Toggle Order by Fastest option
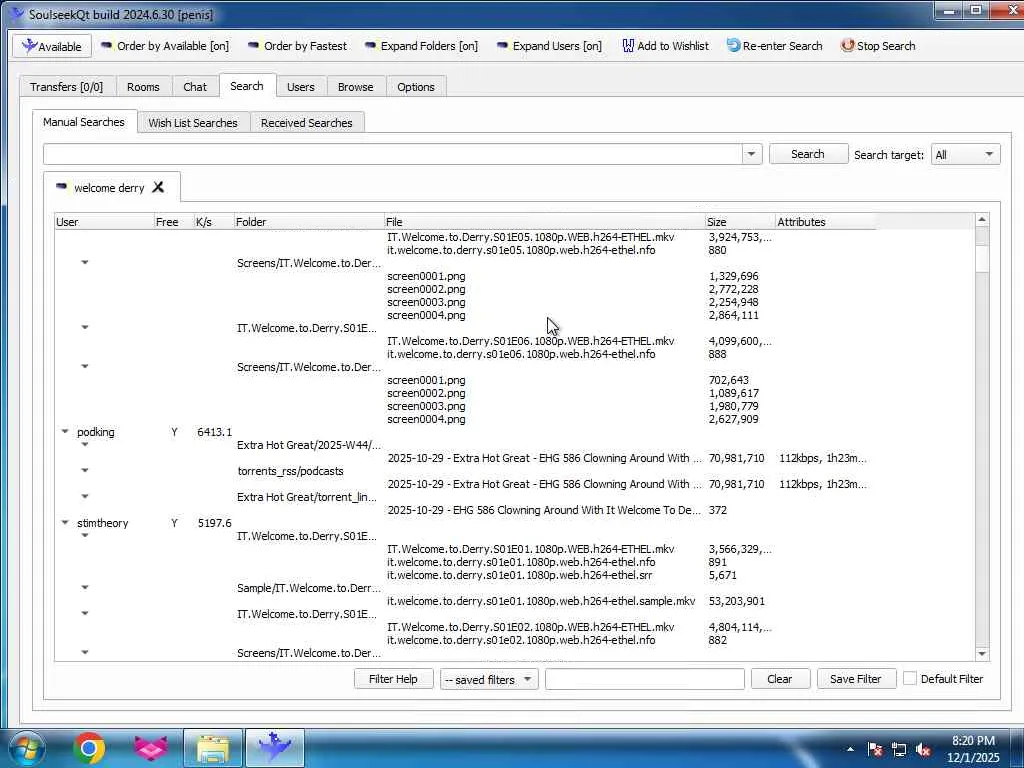Image resolution: width=1024 pixels, height=768 pixels. (x=297, y=46)
